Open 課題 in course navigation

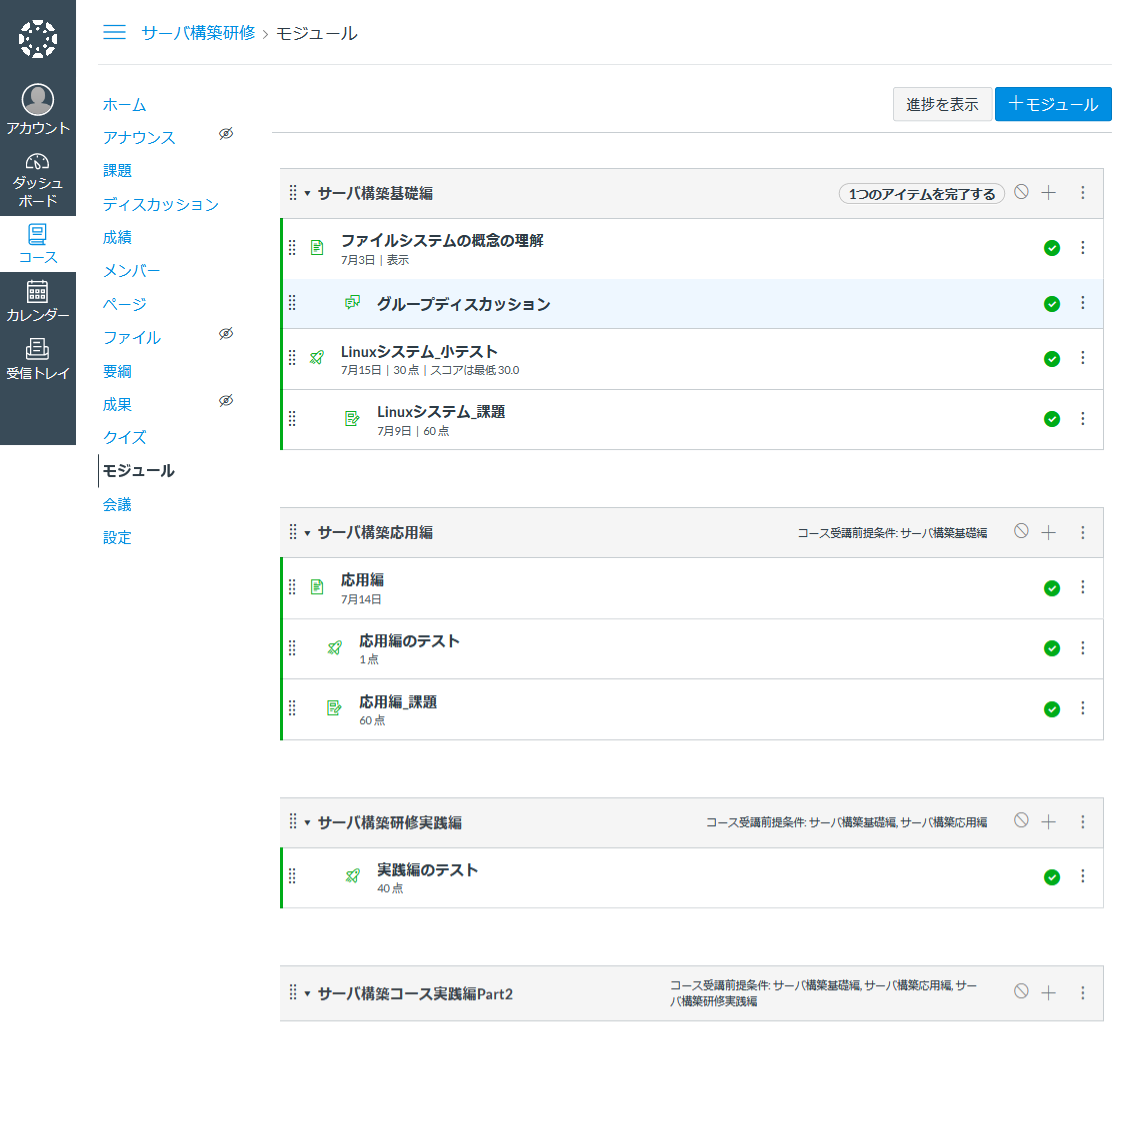point(117,171)
